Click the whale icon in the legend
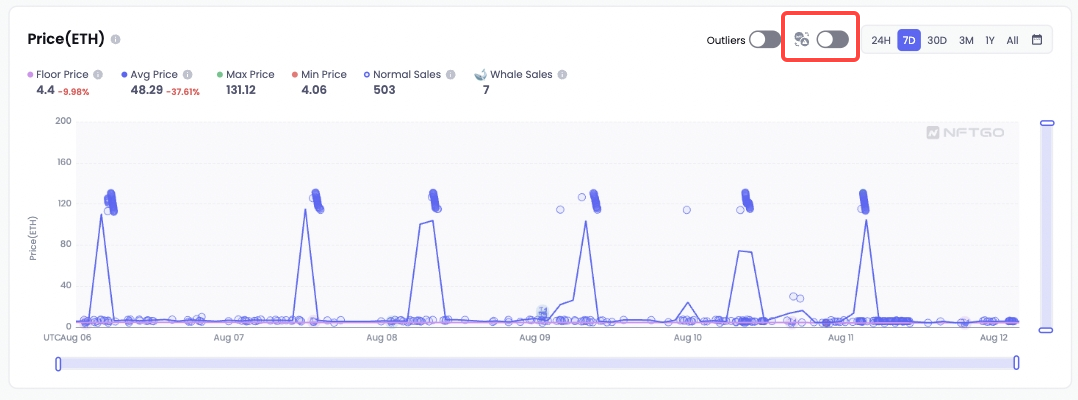Viewport: 1078px width, 400px height. (481, 74)
